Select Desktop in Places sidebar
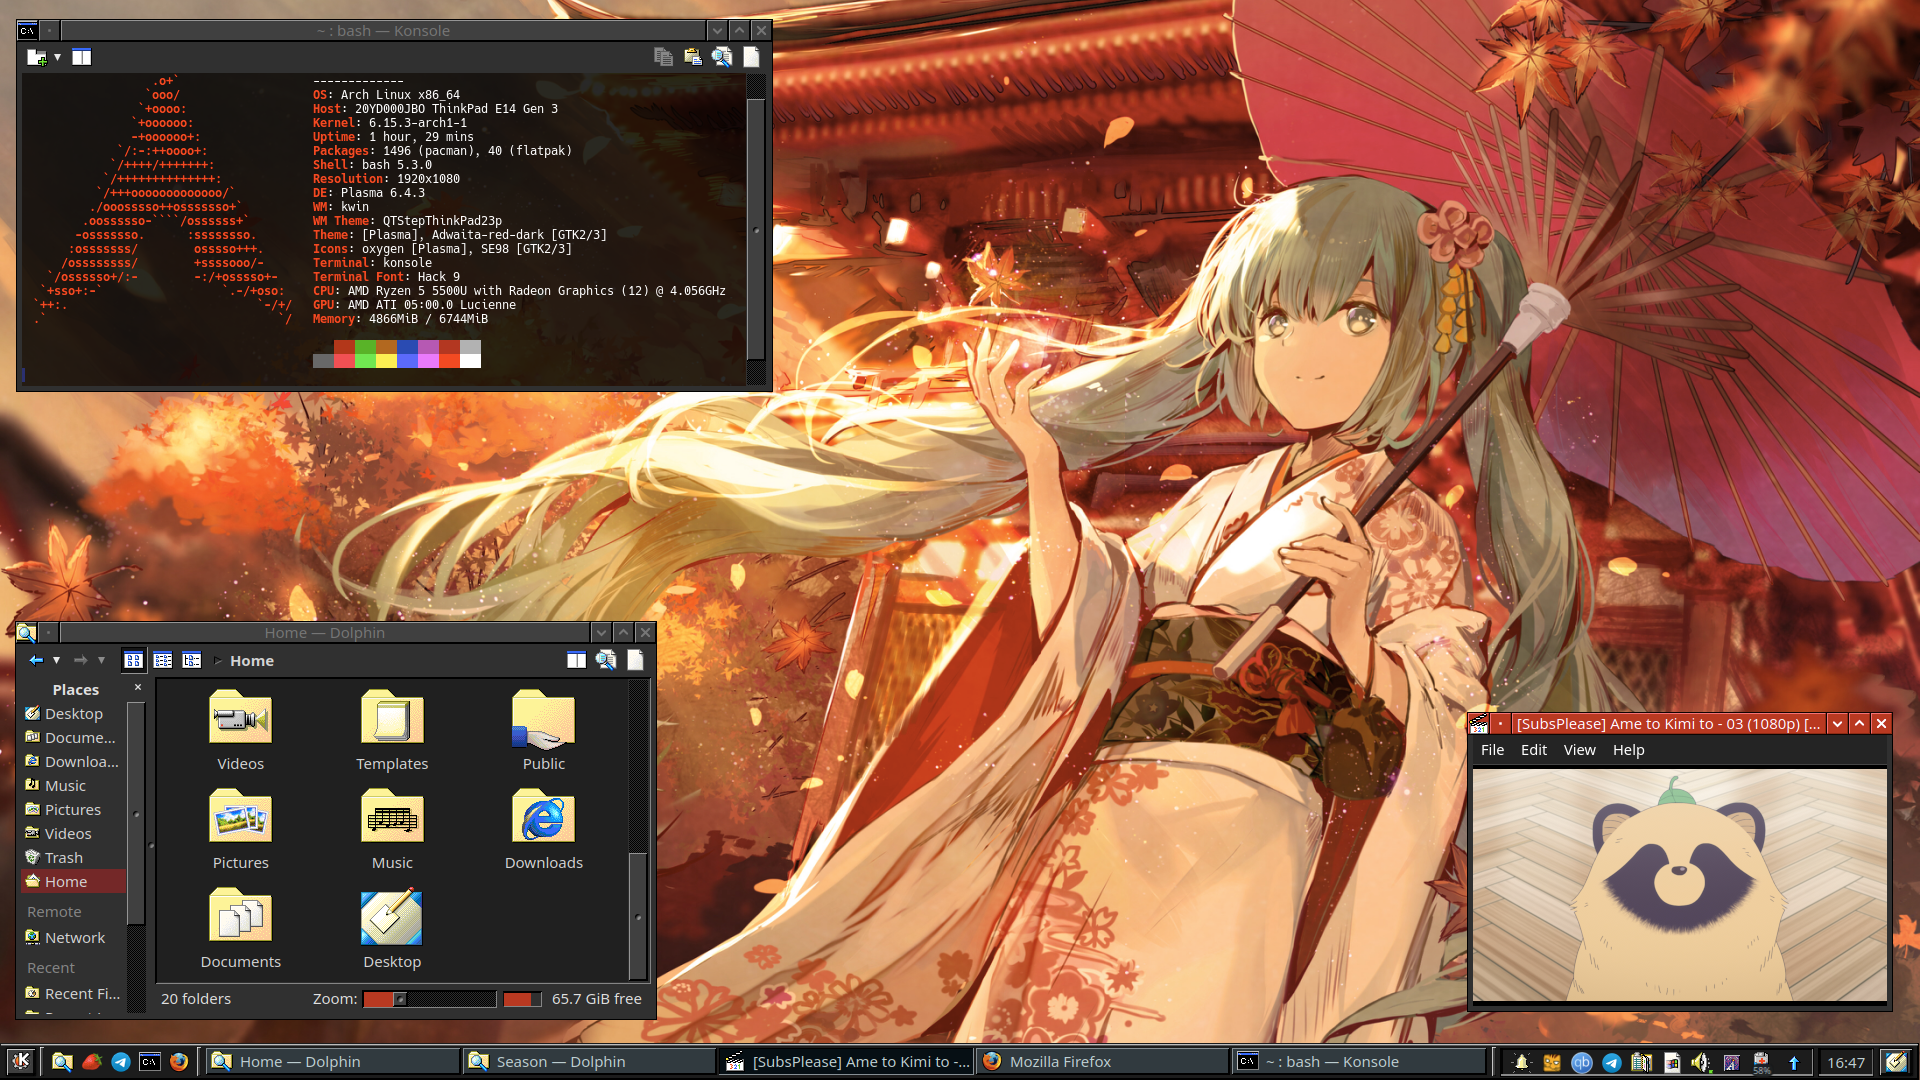Image resolution: width=1920 pixels, height=1080 pixels. (x=74, y=713)
